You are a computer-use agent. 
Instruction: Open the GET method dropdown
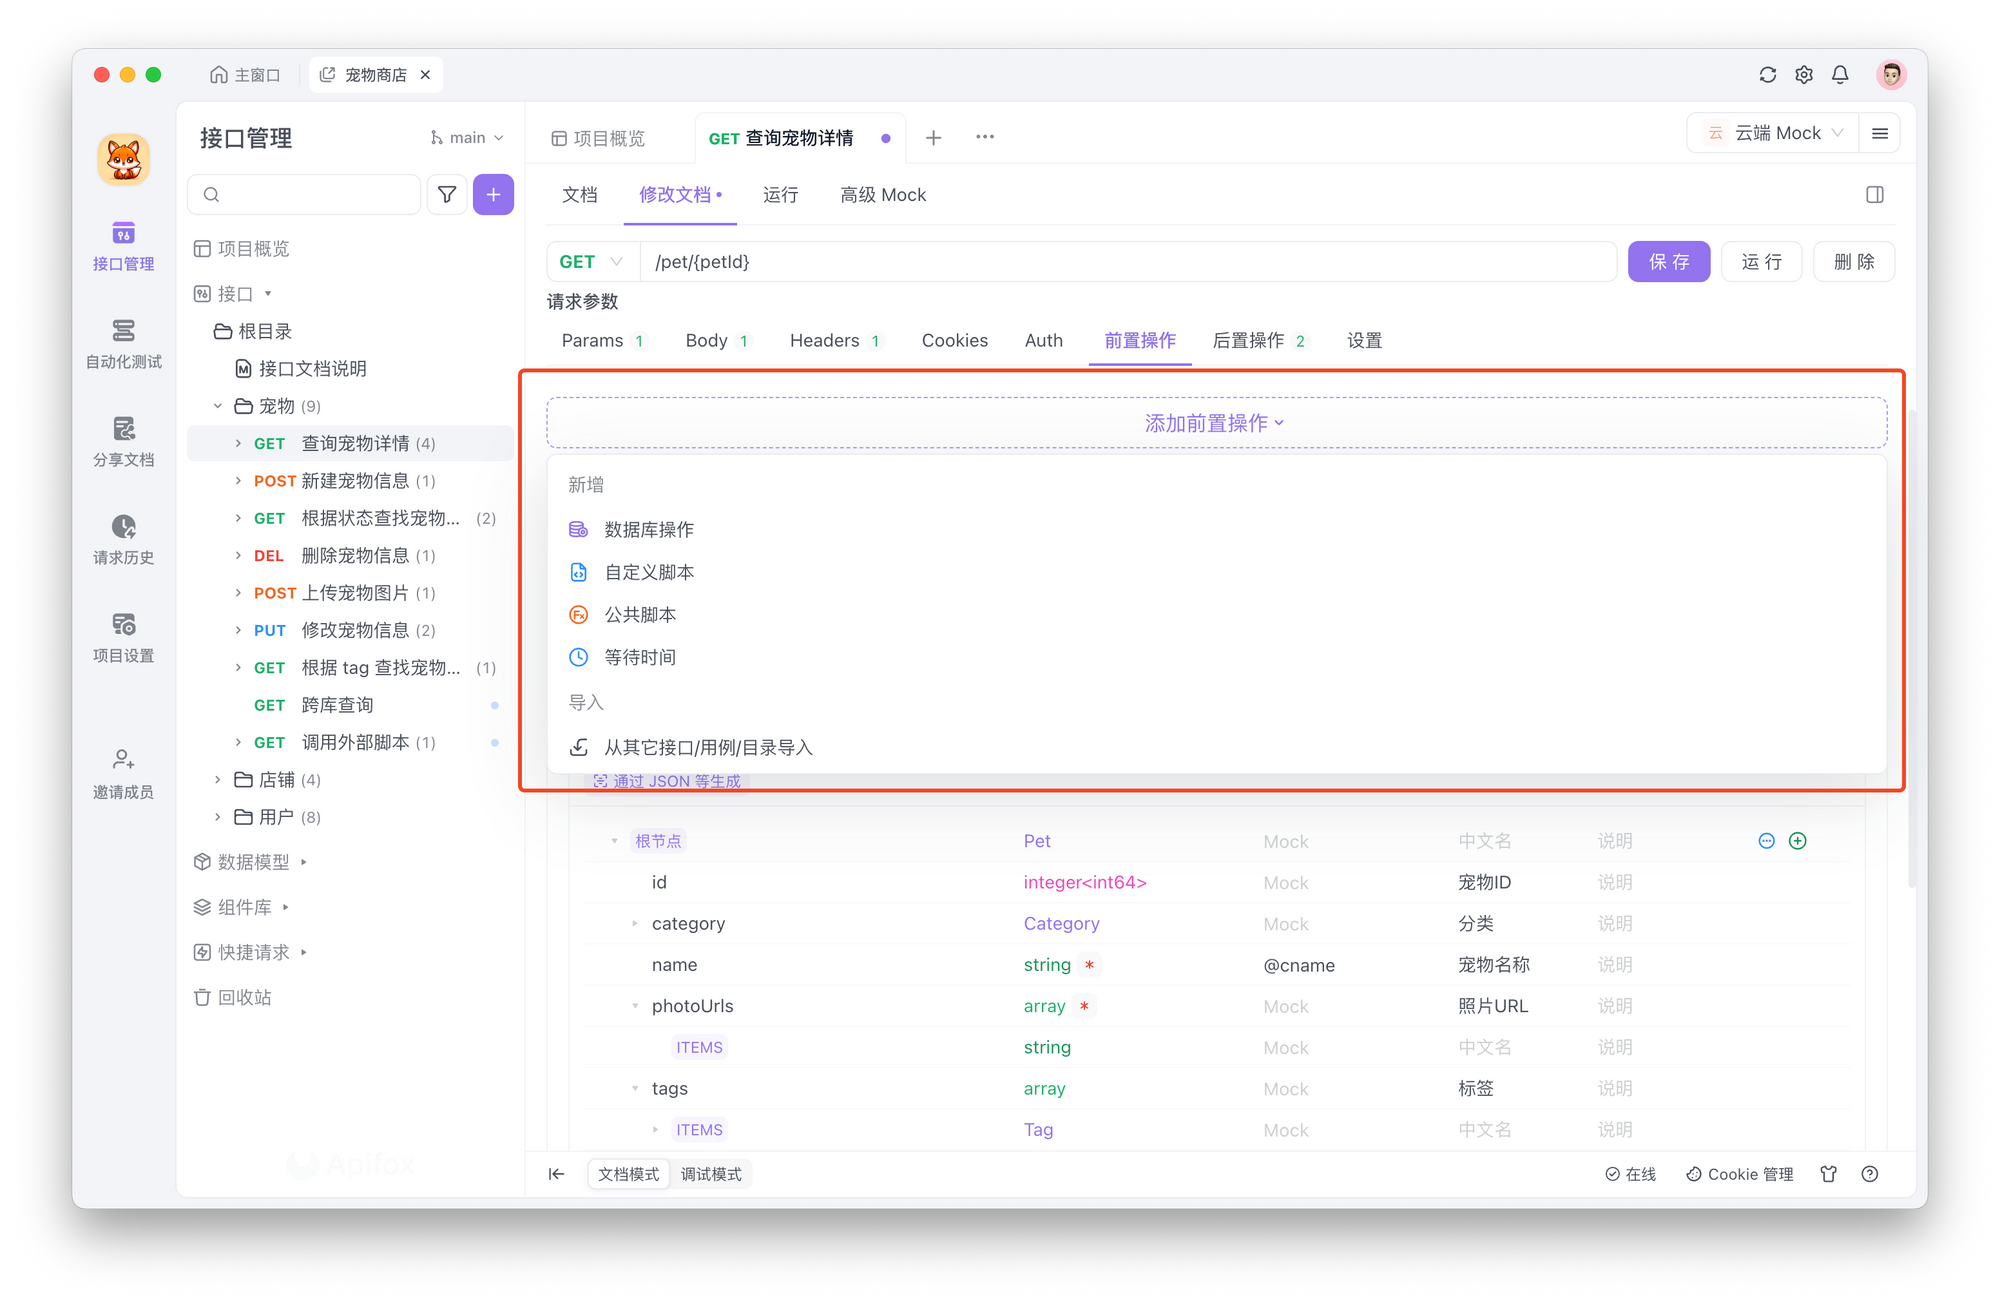pyautogui.click(x=592, y=262)
